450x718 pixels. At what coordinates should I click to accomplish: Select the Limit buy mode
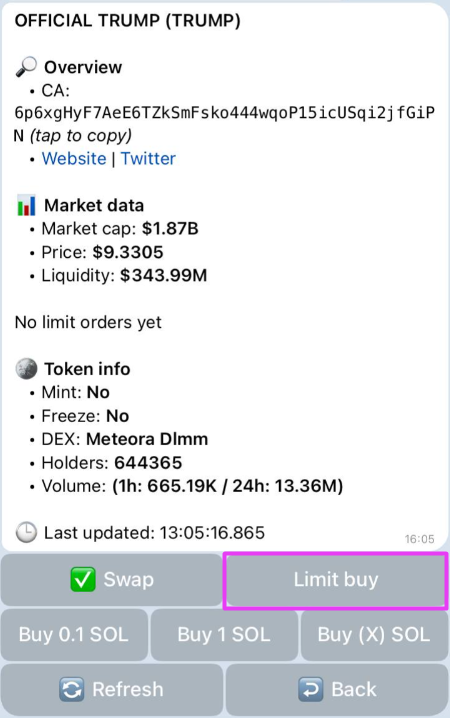pos(336,580)
